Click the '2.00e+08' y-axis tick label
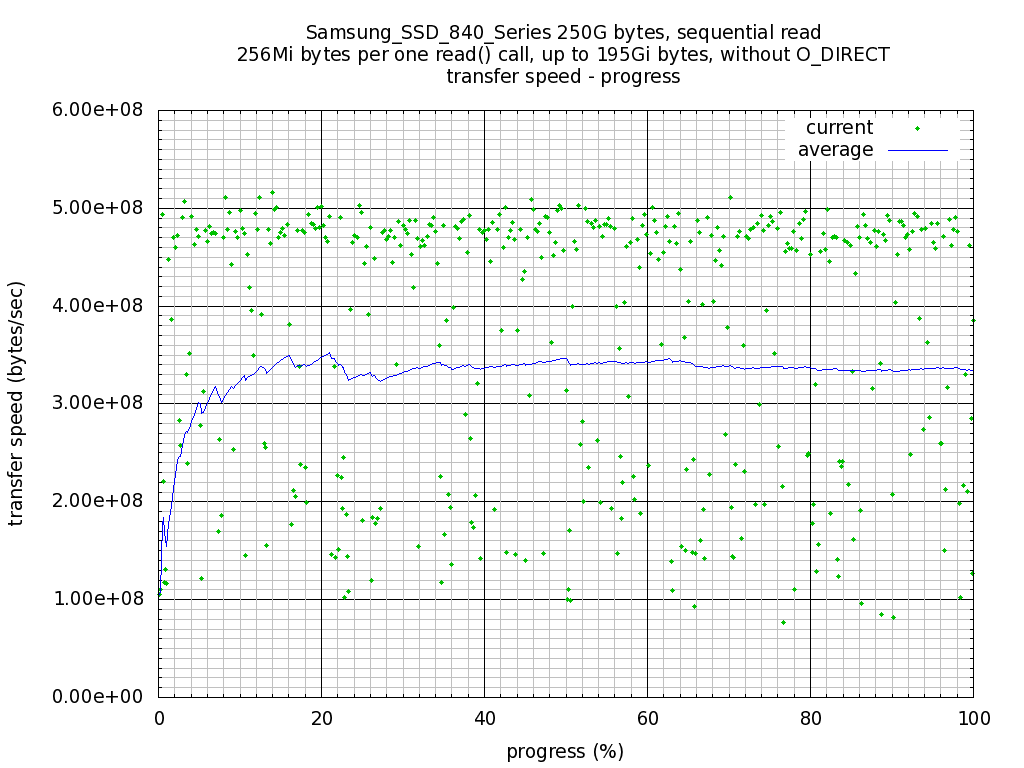This screenshot has height=768, width=1024. tap(97, 501)
